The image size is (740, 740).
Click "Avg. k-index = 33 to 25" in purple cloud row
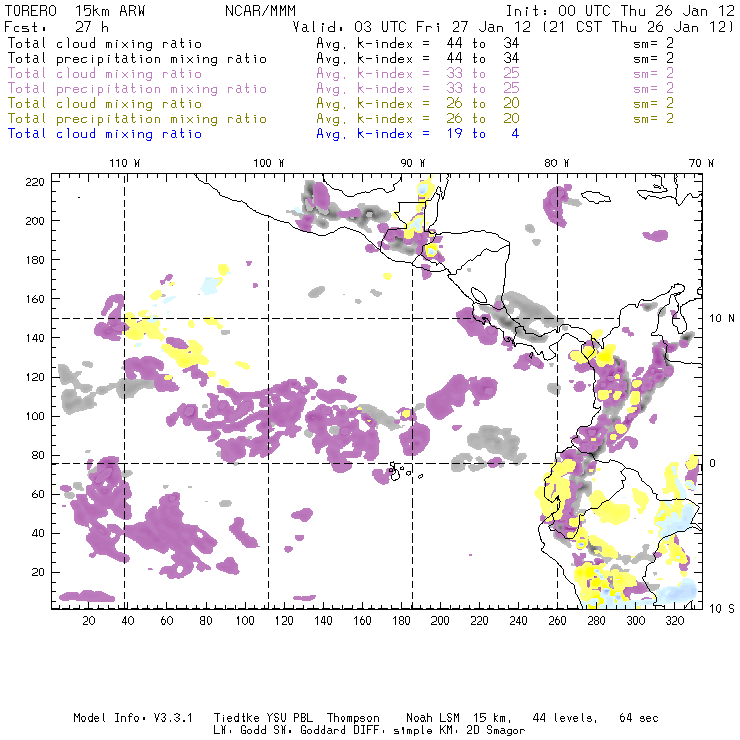(x=418, y=74)
